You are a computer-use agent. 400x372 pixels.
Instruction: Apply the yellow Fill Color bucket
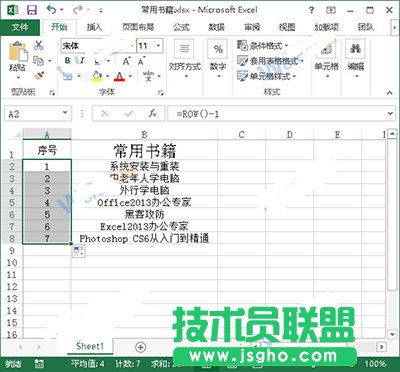[x=97, y=76]
